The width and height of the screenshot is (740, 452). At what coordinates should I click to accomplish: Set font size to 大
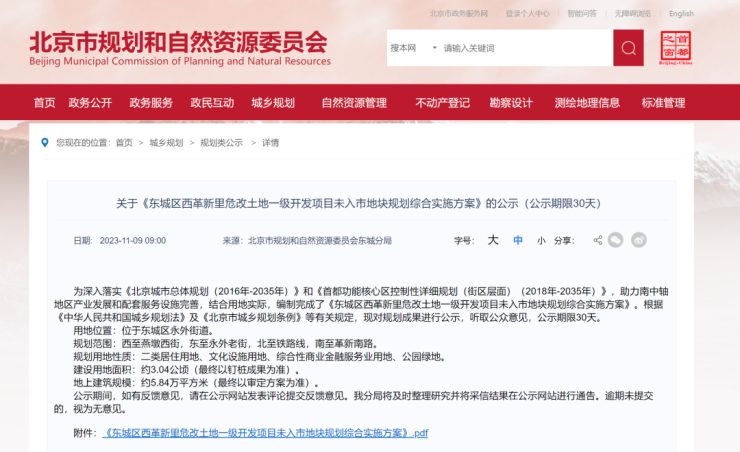pos(493,240)
